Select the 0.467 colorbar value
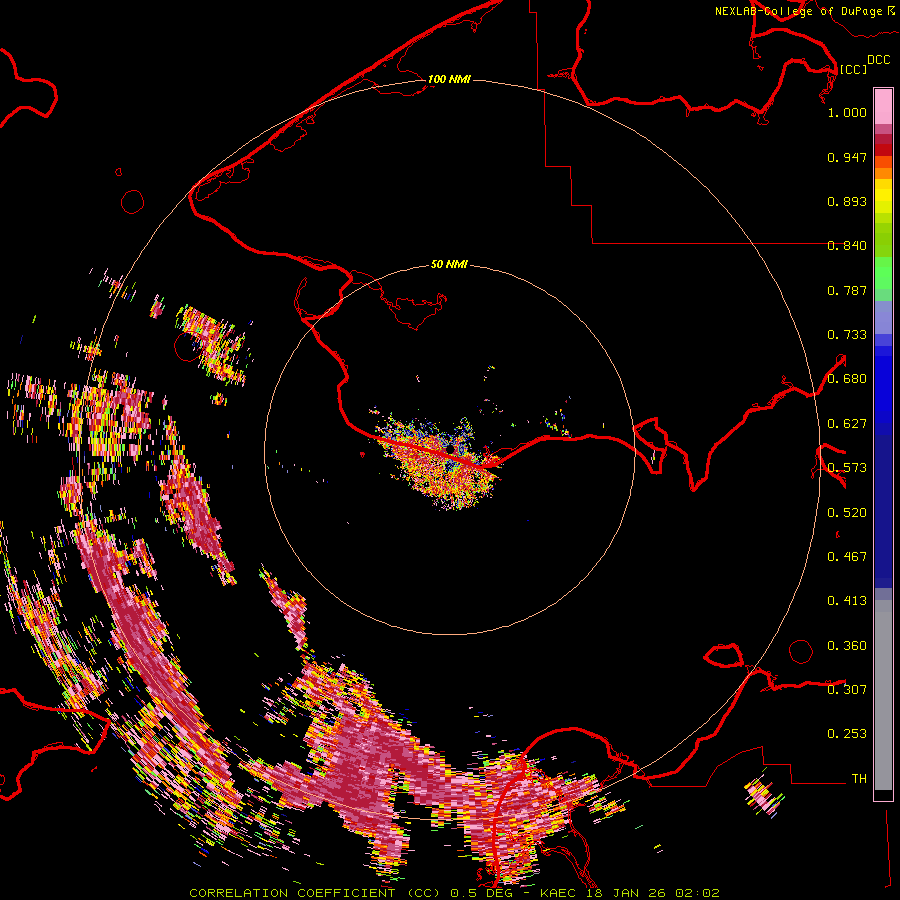The width and height of the screenshot is (900, 900). point(847,557)
